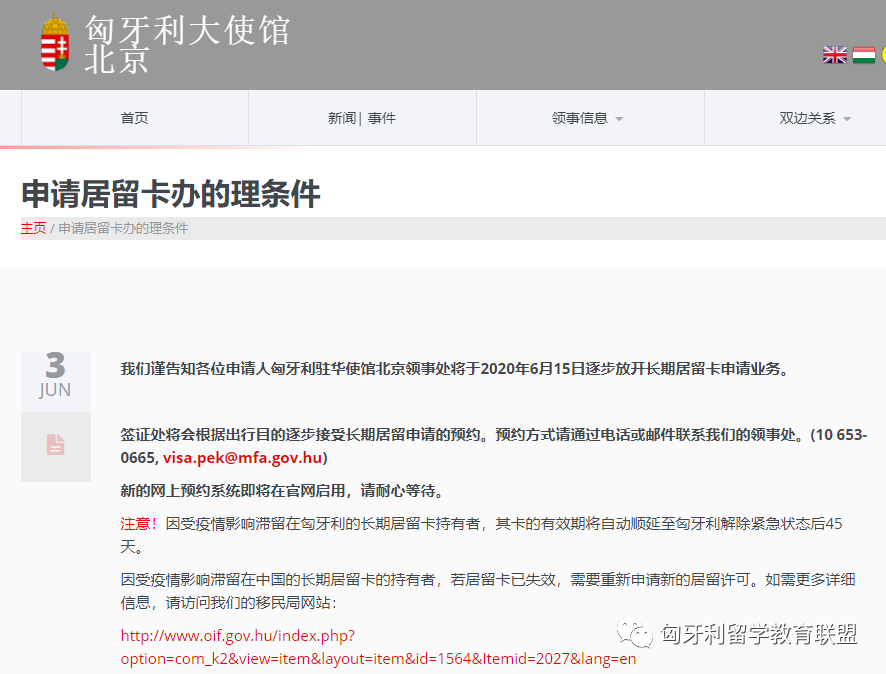This screenshot has height=674, width=886.
Task: Open the 领事信息 navigation menu
Action: tap(590, 118)
